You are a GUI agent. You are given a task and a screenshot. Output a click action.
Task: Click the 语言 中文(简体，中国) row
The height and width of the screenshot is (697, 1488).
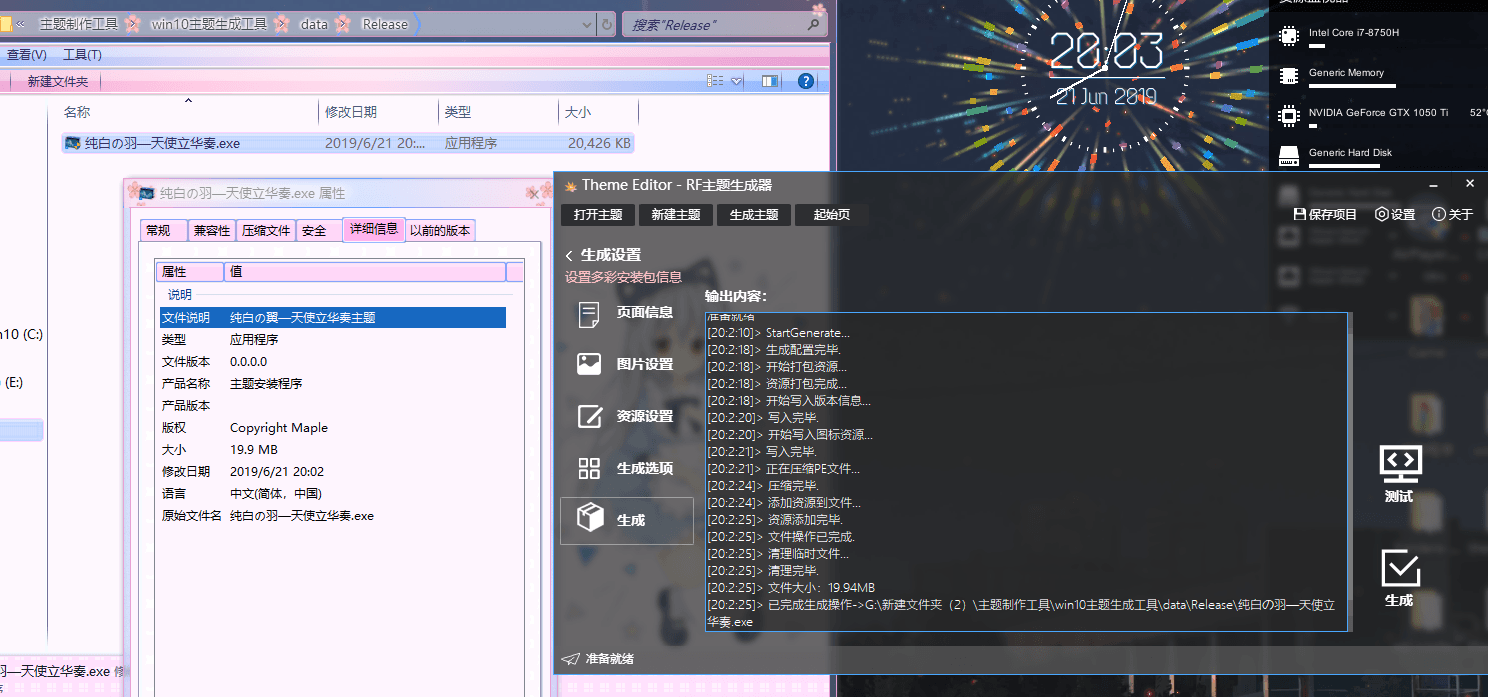(x=333, y=494)
